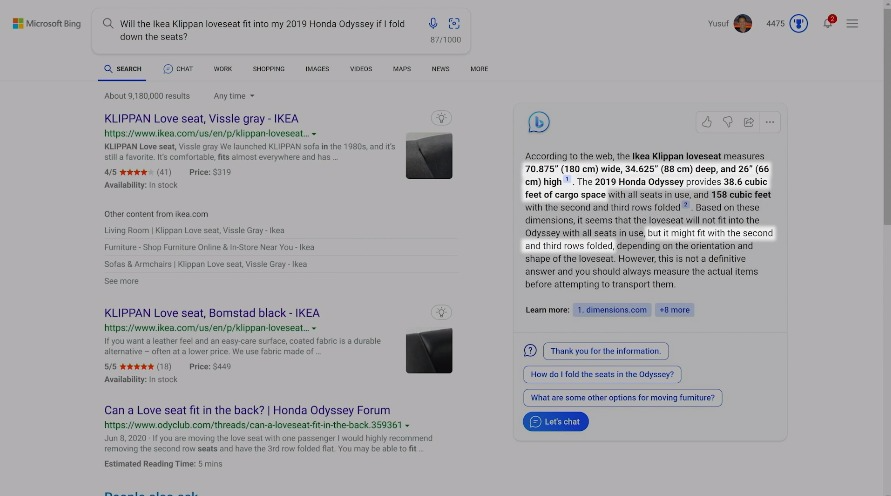The image size is (891, 496).
Task: Click 'Estimated Reading Time: 5 mins' text
Action: (x=163, y=464)
